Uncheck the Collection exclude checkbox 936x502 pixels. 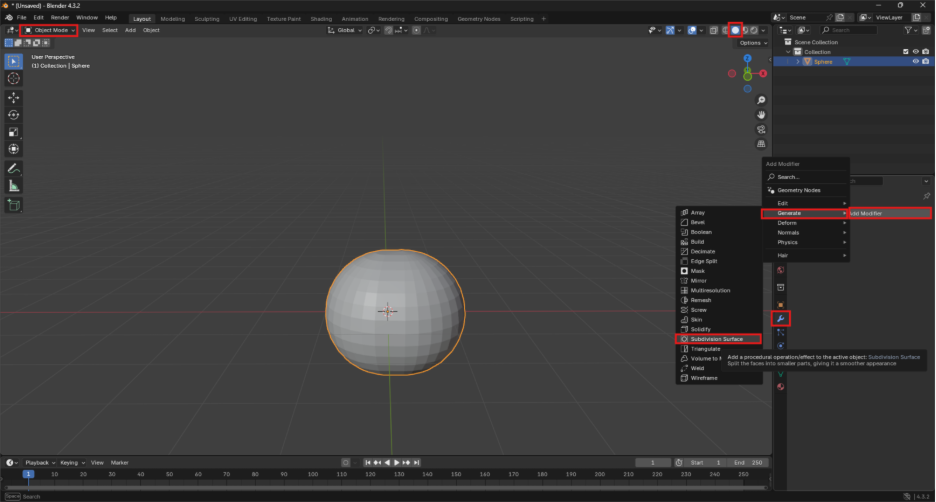coord(905,52)
